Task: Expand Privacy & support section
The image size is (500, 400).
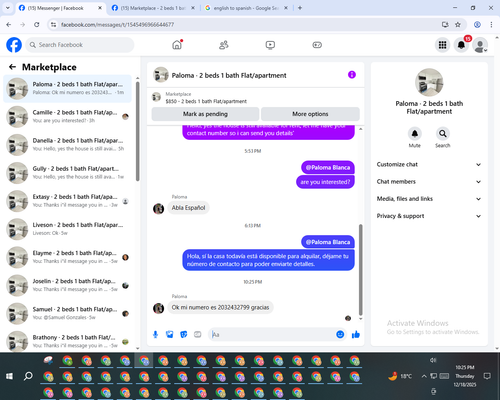Action: [429, 216]
